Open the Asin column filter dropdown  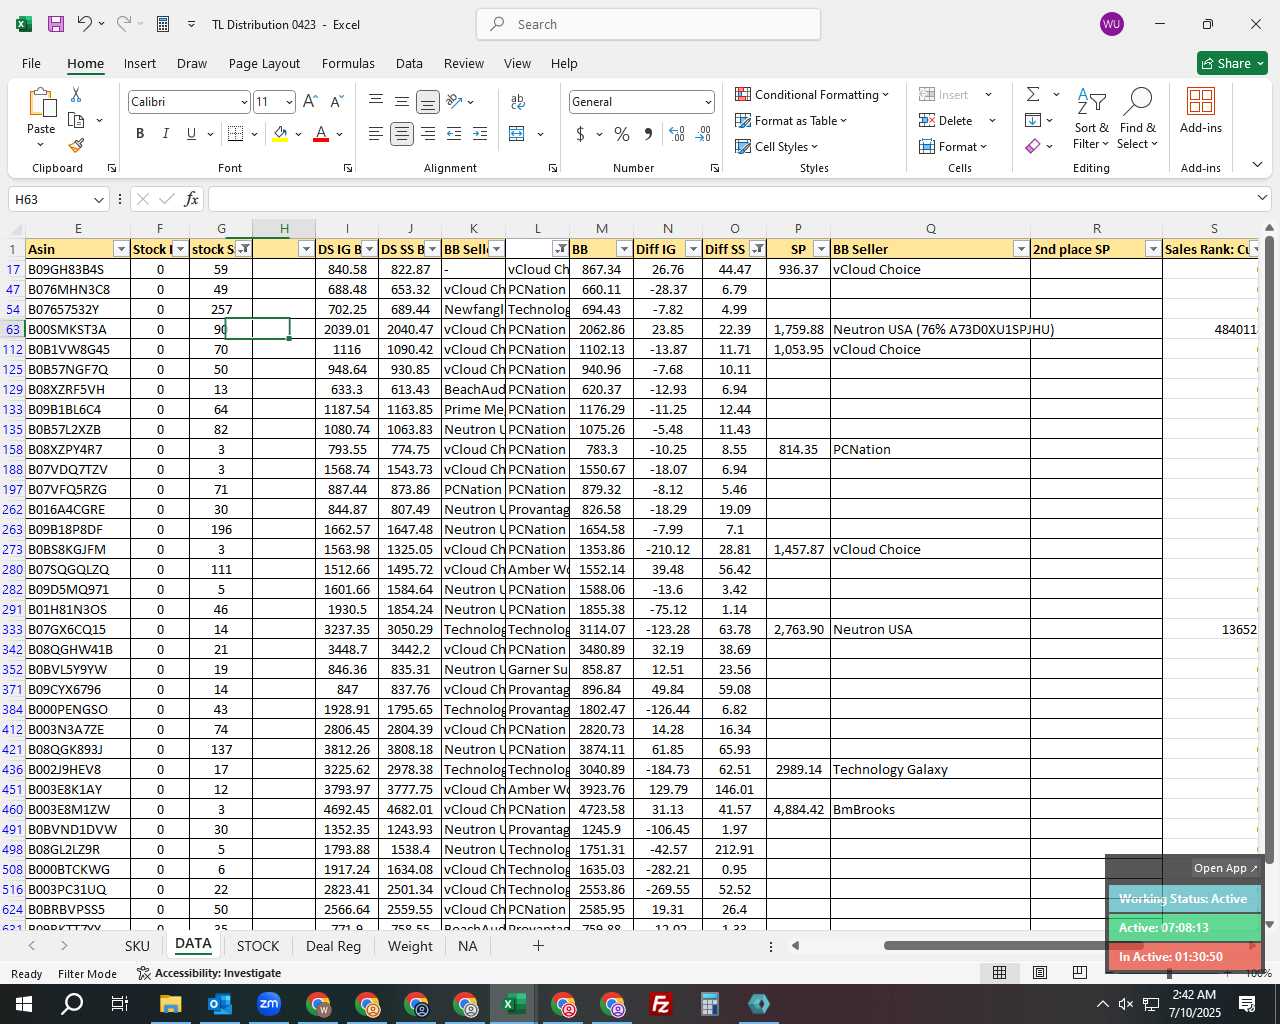(x=121, y=249)
